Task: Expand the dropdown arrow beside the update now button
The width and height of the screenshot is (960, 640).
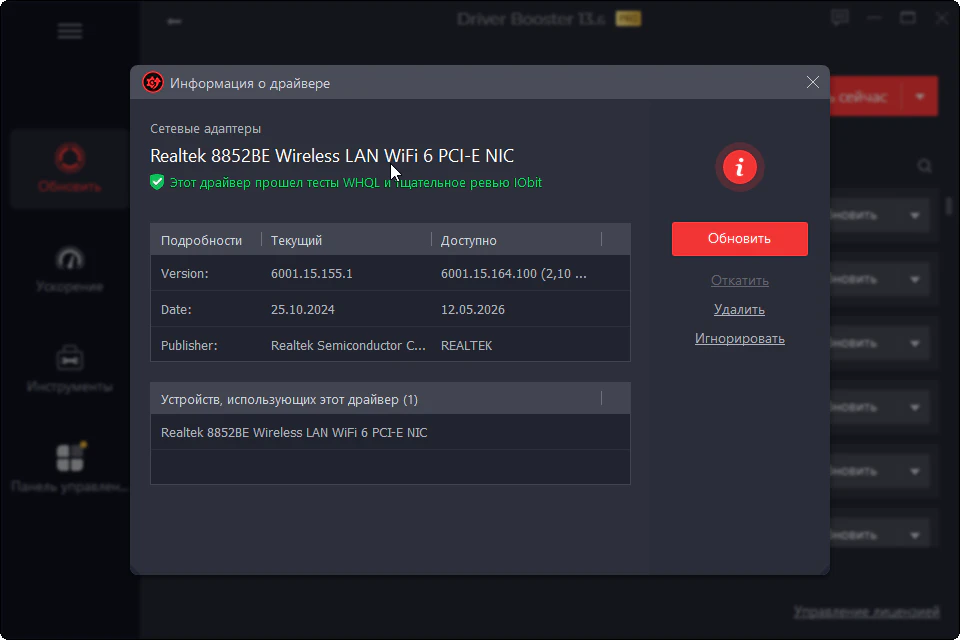Action: point(920,96)
